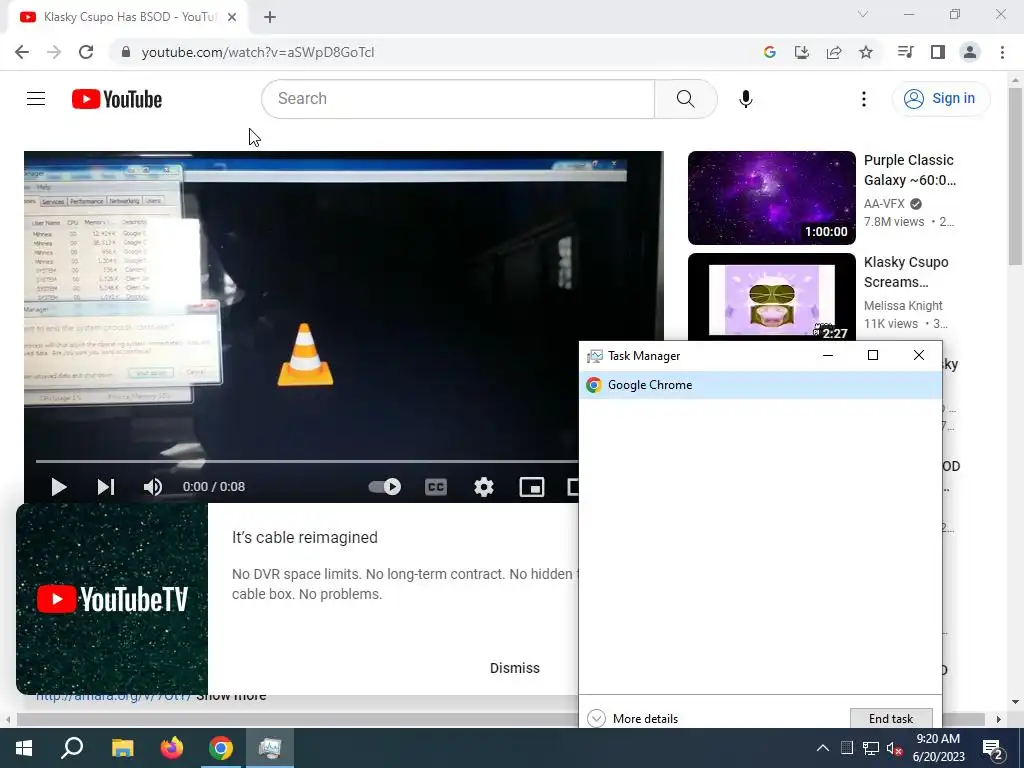Toggle closed captions CC
1024x768 pixels.
click(436, 487)
